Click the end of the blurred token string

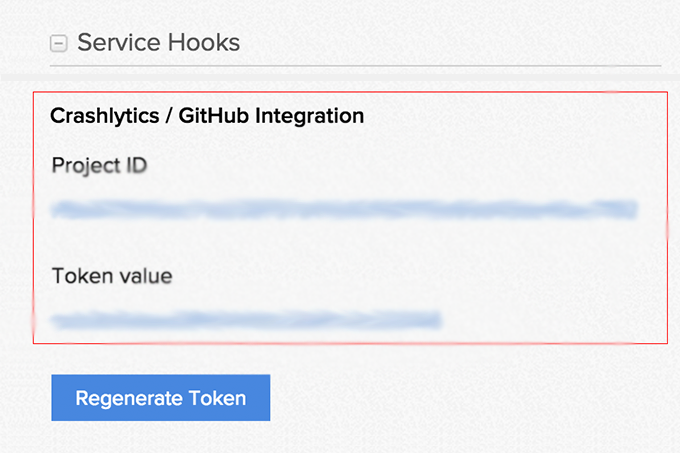point(438,320)
